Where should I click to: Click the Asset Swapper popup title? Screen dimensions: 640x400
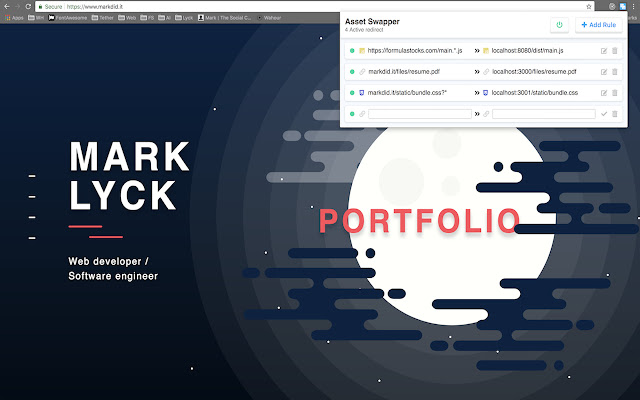(372, 22)
